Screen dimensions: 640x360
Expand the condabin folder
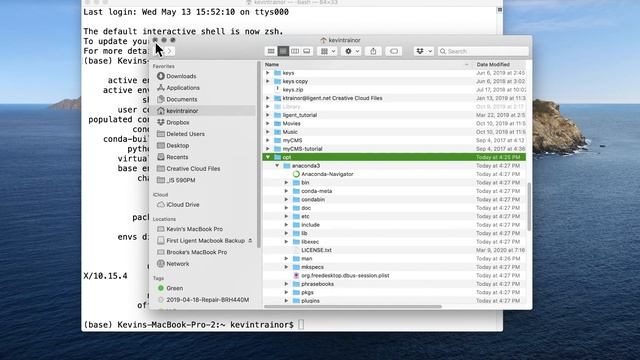[286, 200]
